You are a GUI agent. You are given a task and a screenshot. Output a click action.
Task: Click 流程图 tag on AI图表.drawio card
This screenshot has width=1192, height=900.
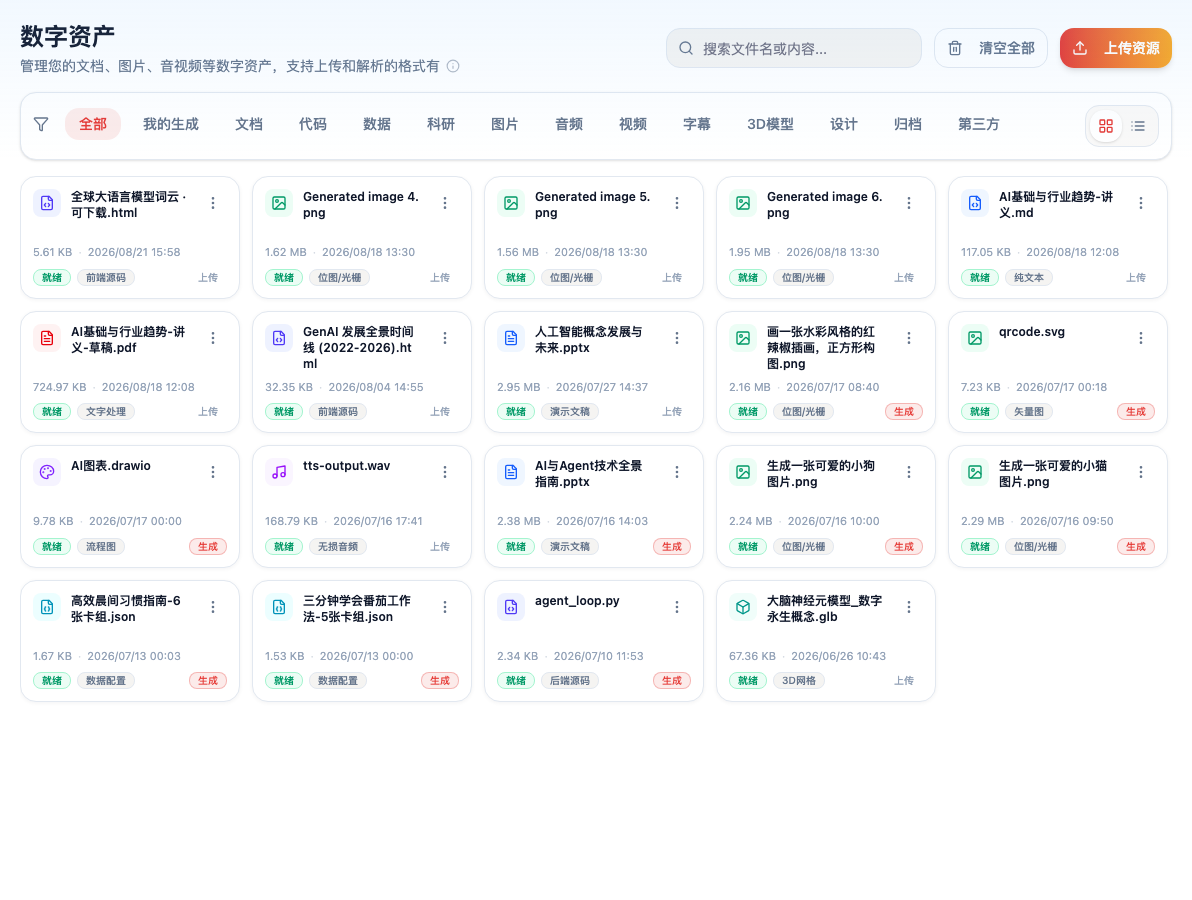[x=101, y=546]
